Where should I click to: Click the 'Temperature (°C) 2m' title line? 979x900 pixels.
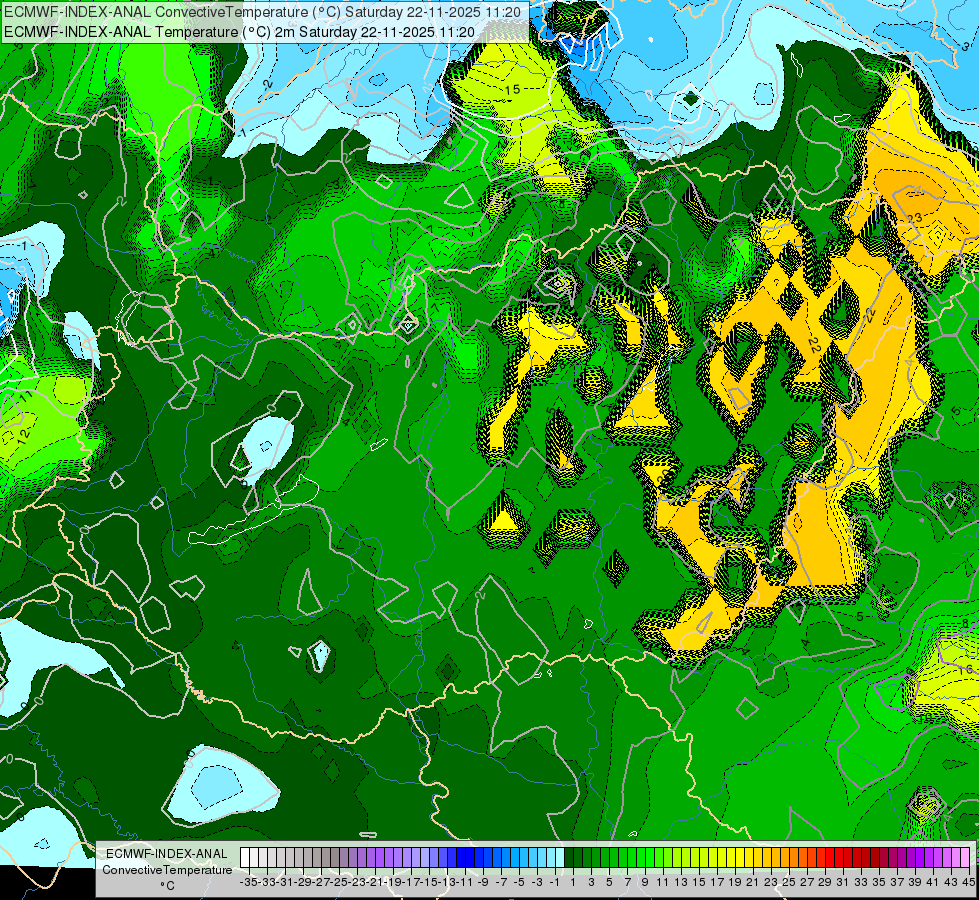pyautogui.click(x=239, y=32)
